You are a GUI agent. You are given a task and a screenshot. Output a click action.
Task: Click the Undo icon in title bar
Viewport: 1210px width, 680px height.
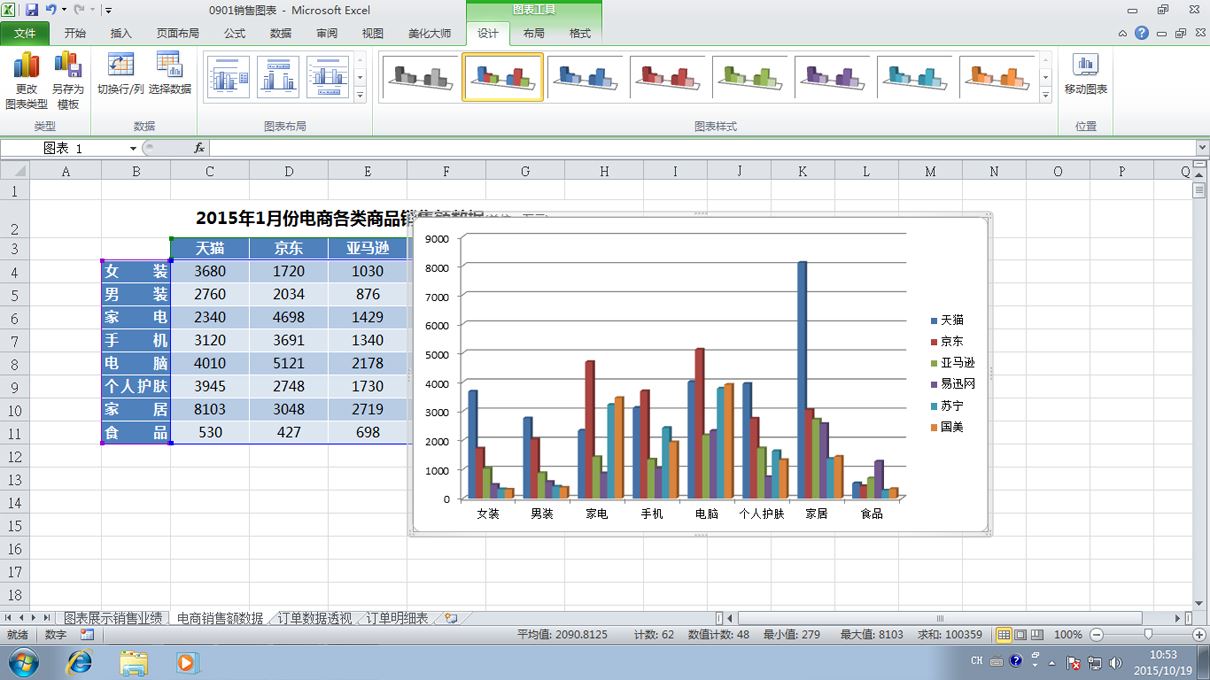[x=50, y=10]
